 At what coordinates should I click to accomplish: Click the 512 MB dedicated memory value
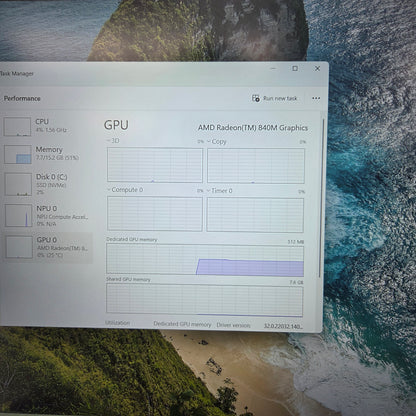pos(296,242)
